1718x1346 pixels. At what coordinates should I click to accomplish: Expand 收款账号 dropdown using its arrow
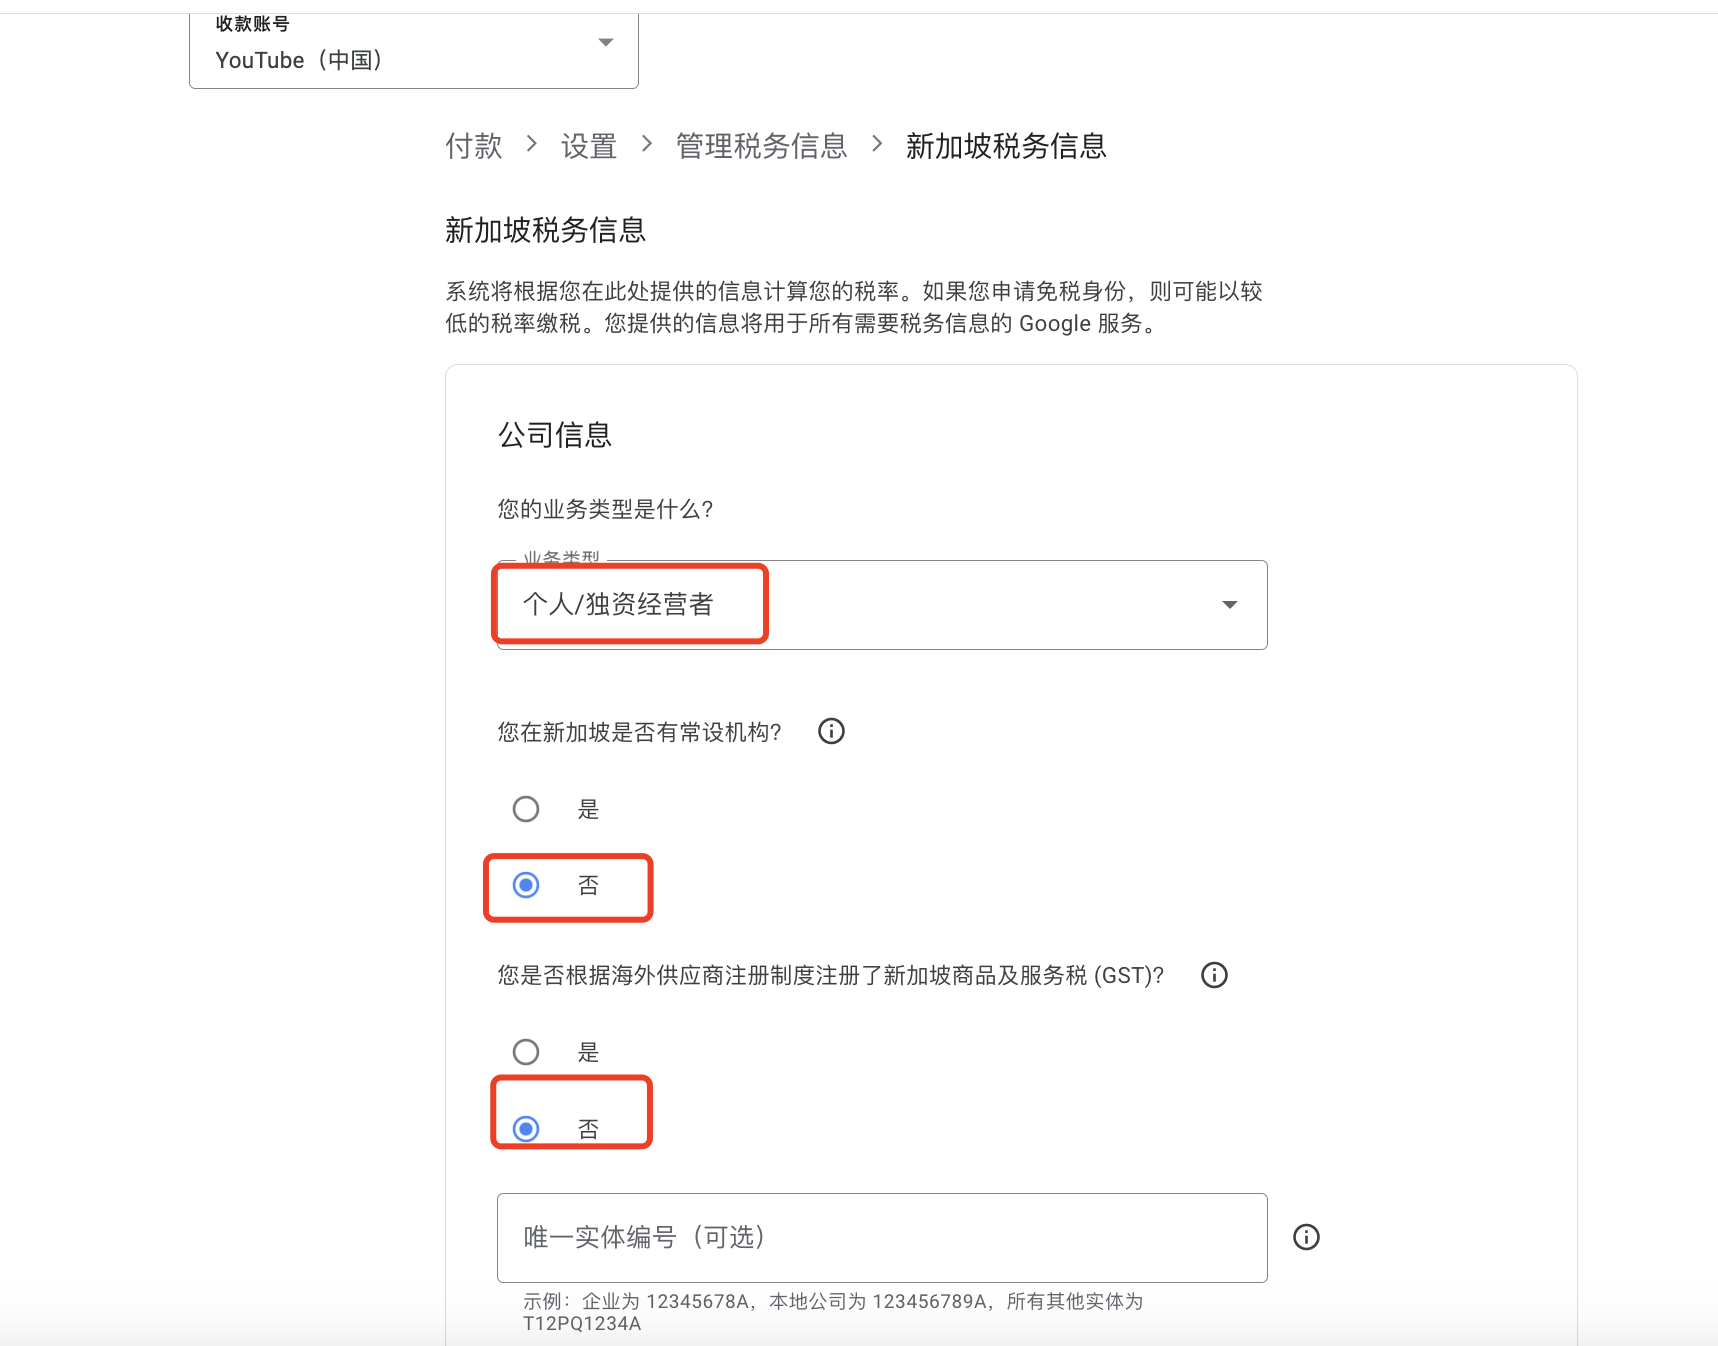click(605, 42)
